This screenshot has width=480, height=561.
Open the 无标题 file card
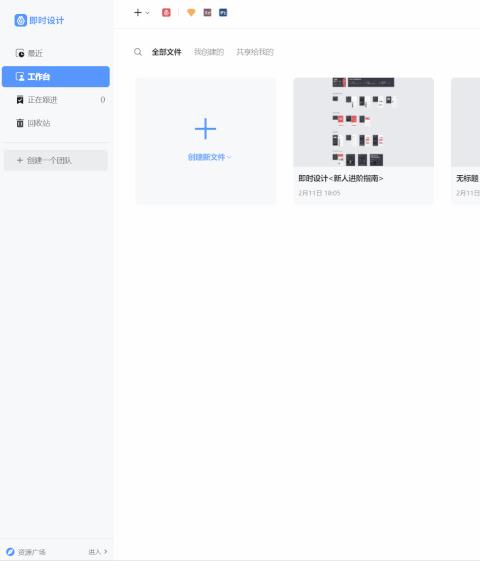tap(466, 141)
